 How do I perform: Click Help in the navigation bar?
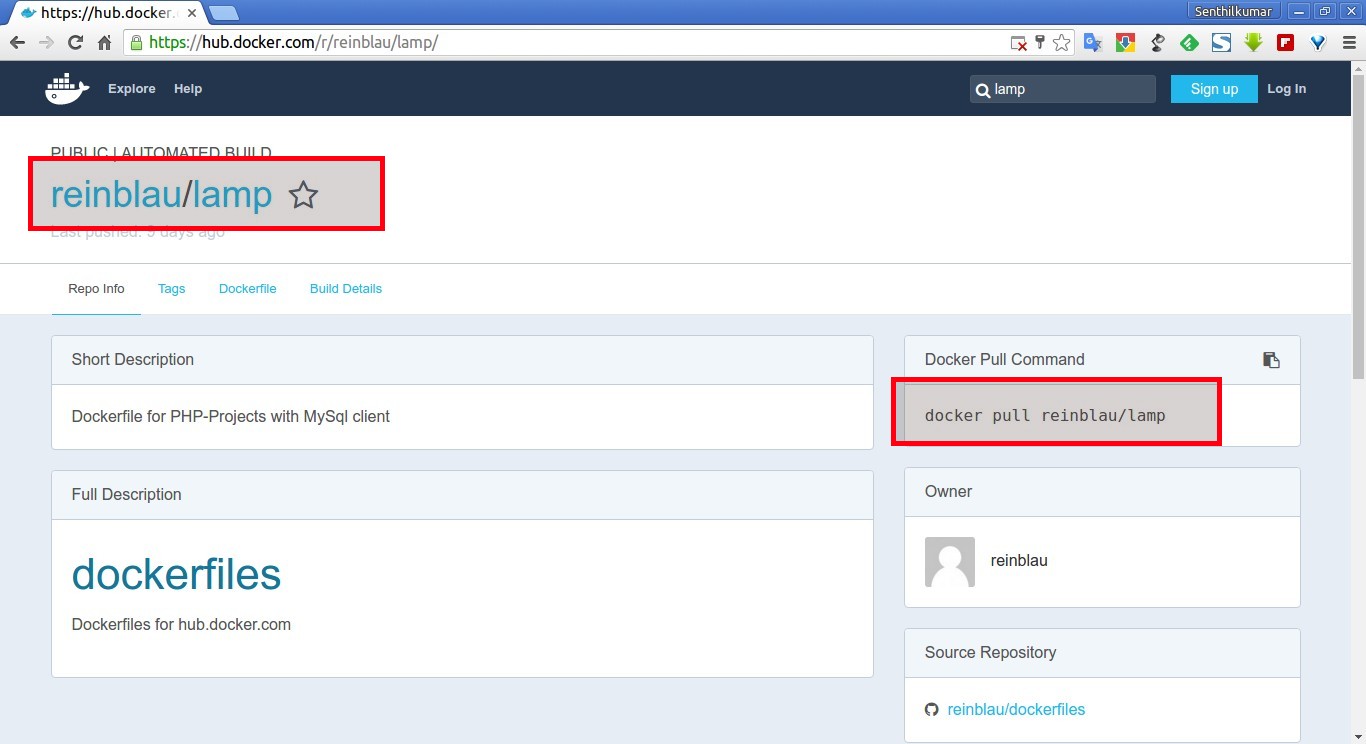[188, 89]
